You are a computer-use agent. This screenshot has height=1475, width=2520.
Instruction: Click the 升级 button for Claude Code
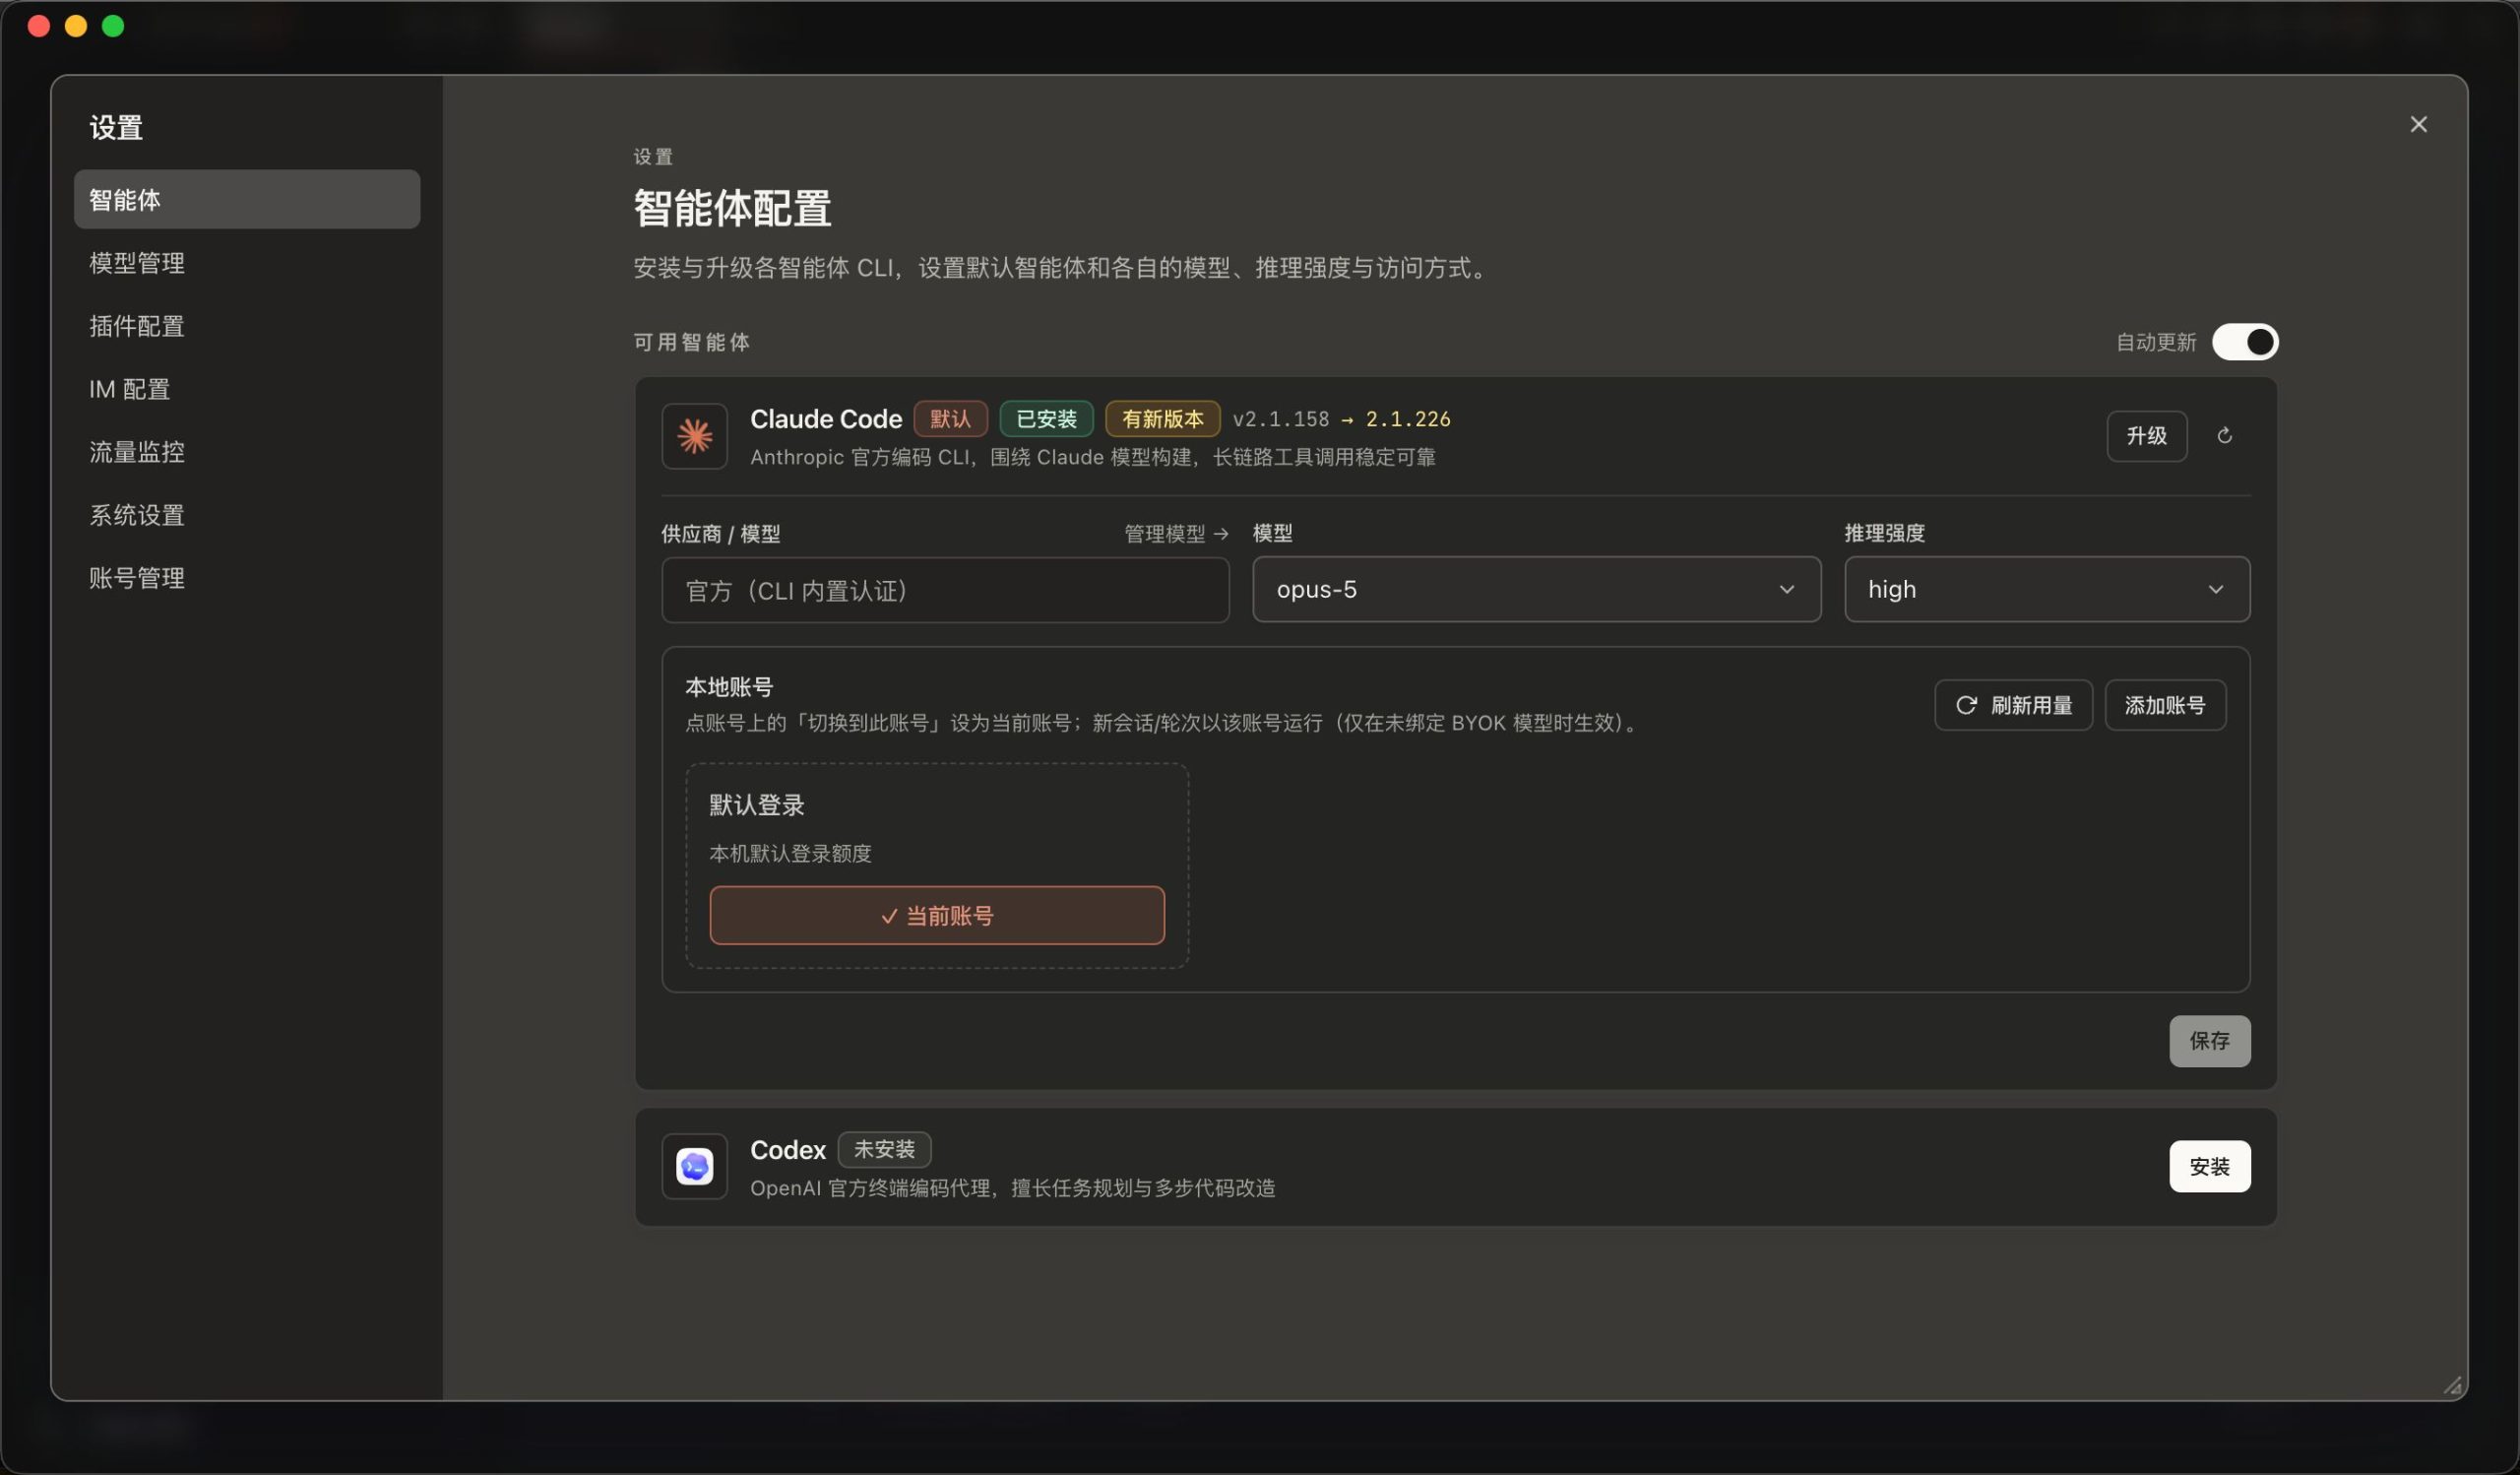[x=2146, y=436]
